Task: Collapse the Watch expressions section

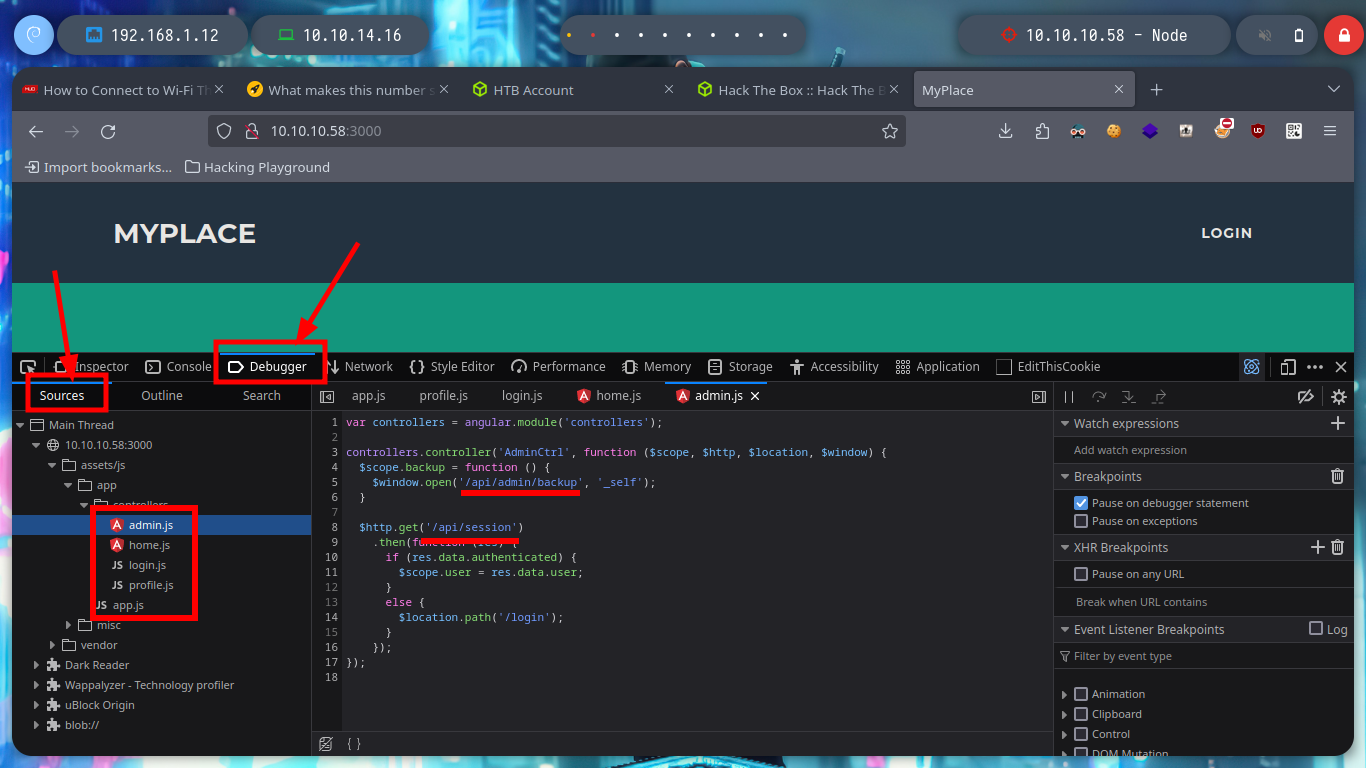Action: (1065, 424)
